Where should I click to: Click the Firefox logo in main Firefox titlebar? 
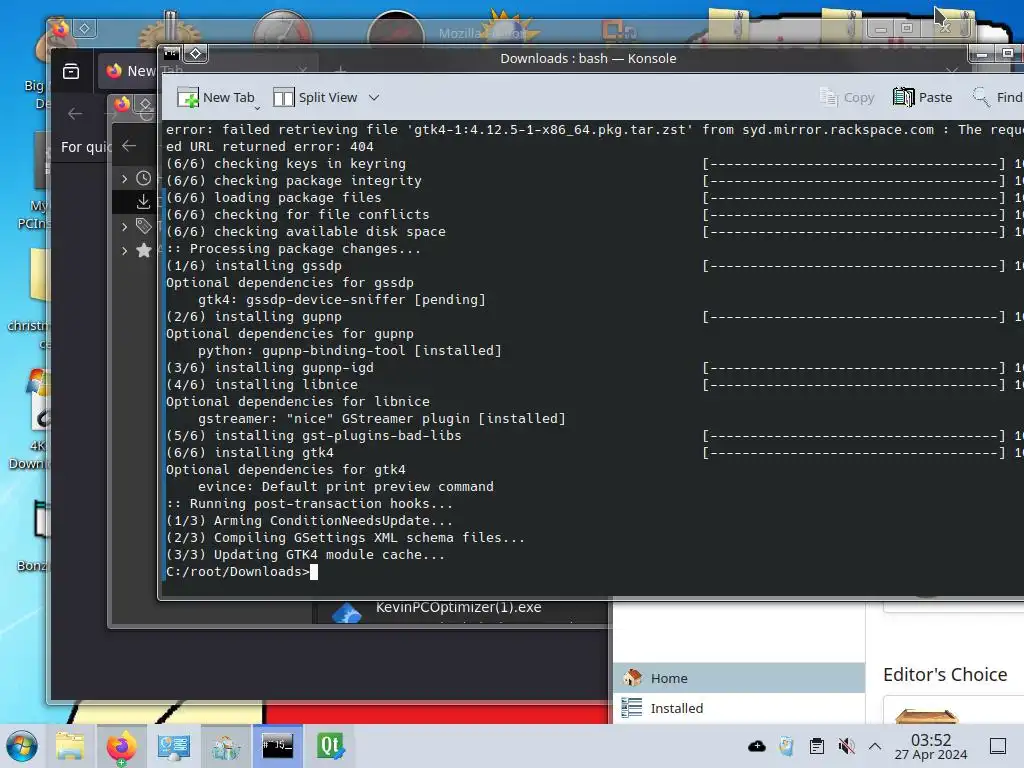point(60,29)
